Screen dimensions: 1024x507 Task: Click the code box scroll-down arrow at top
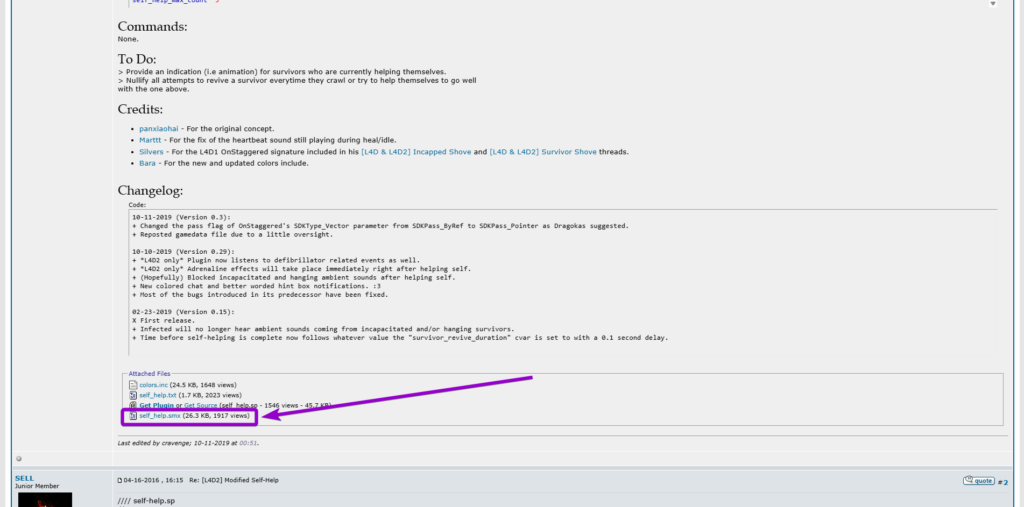[993, 3]
